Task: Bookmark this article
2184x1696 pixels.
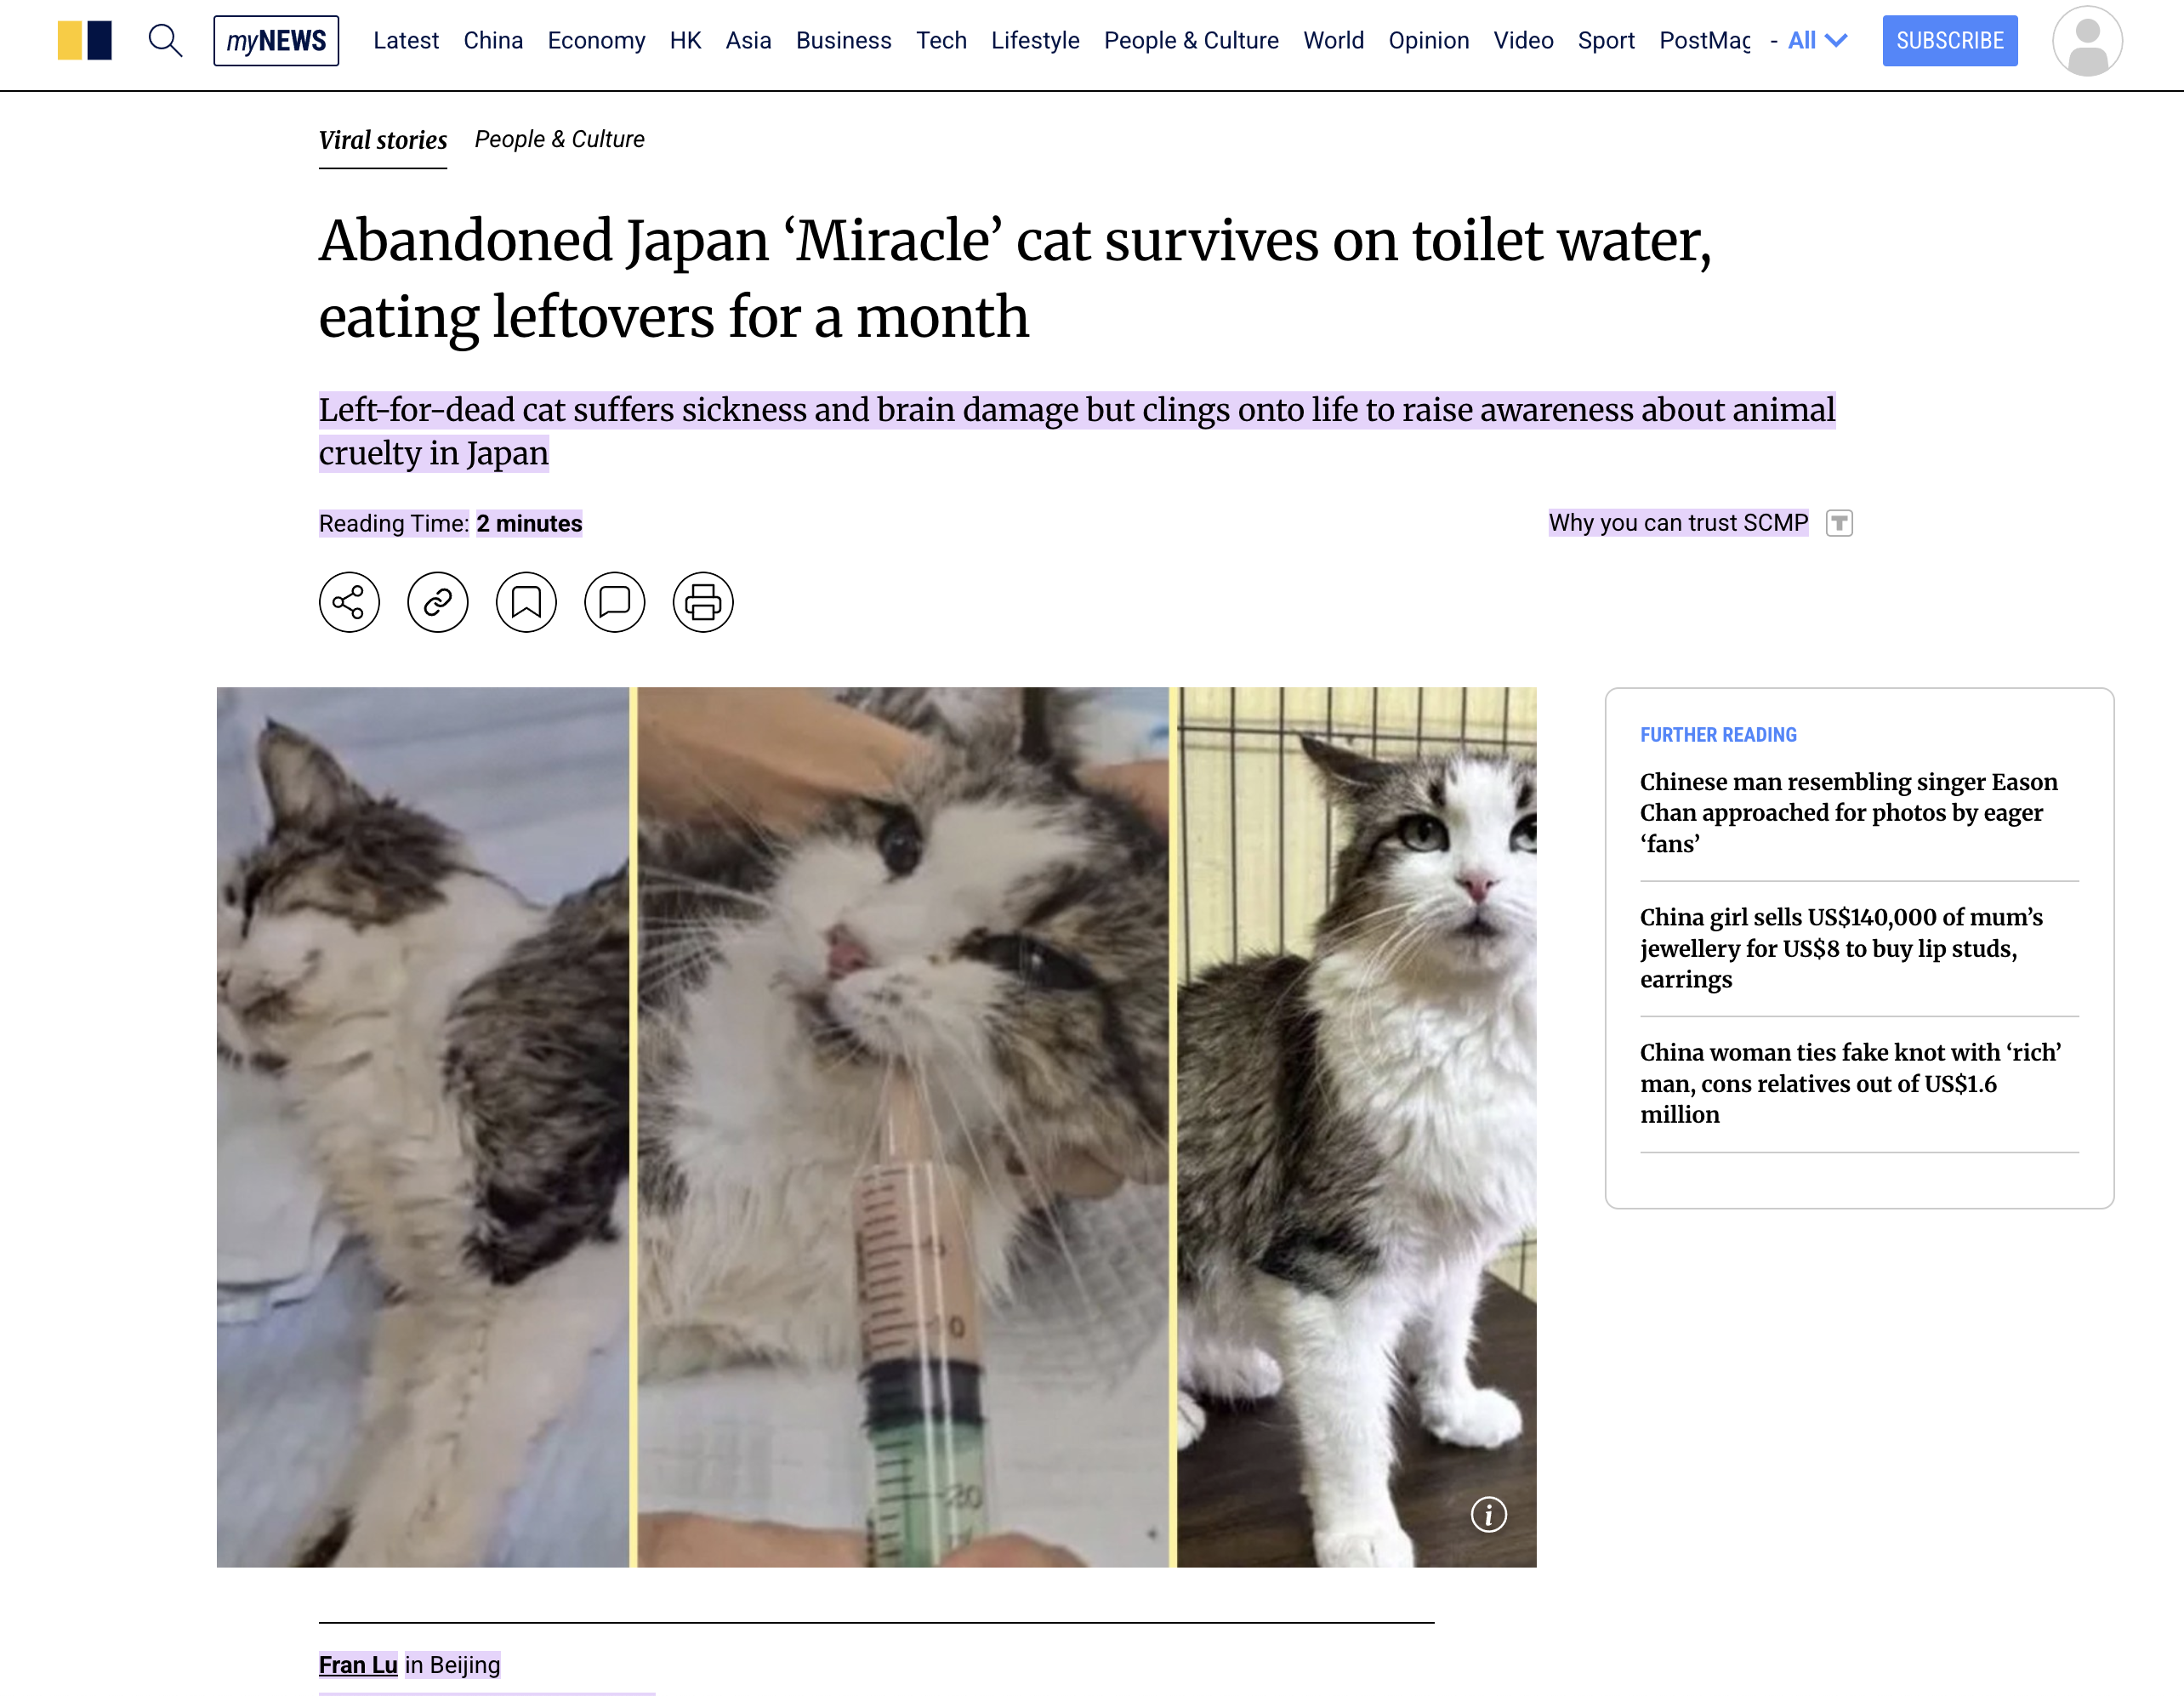Action: pos(526,602)
